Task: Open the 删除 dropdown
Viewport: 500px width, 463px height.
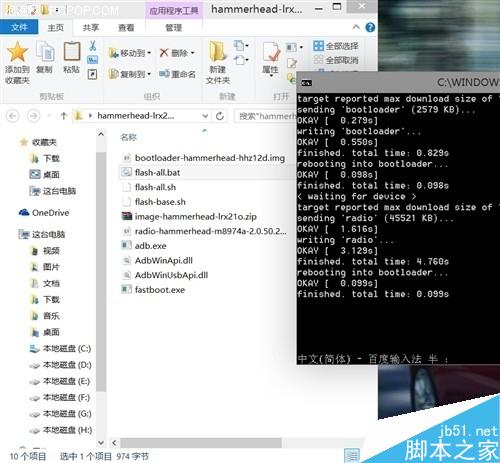Action: [177, 53]
